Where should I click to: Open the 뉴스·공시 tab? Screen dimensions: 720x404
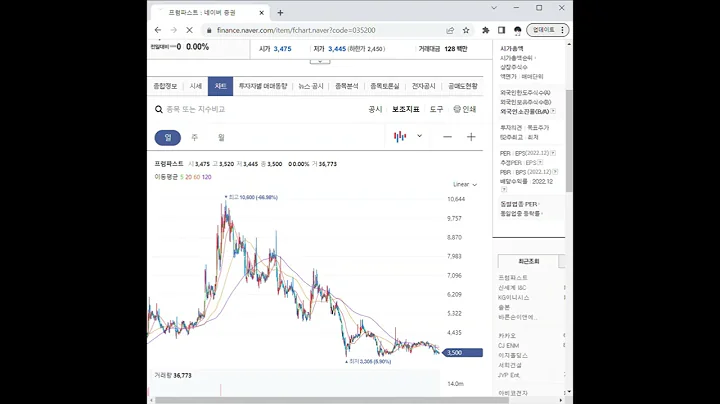pyautogui.click(x=311, y=86)
